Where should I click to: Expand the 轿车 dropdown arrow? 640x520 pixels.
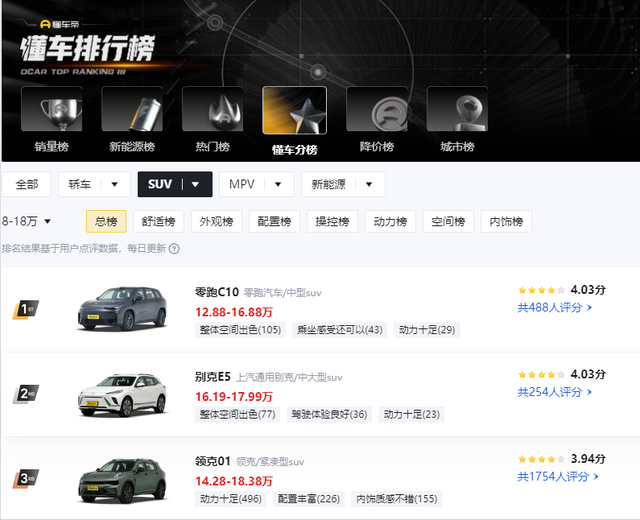[115, 184]
